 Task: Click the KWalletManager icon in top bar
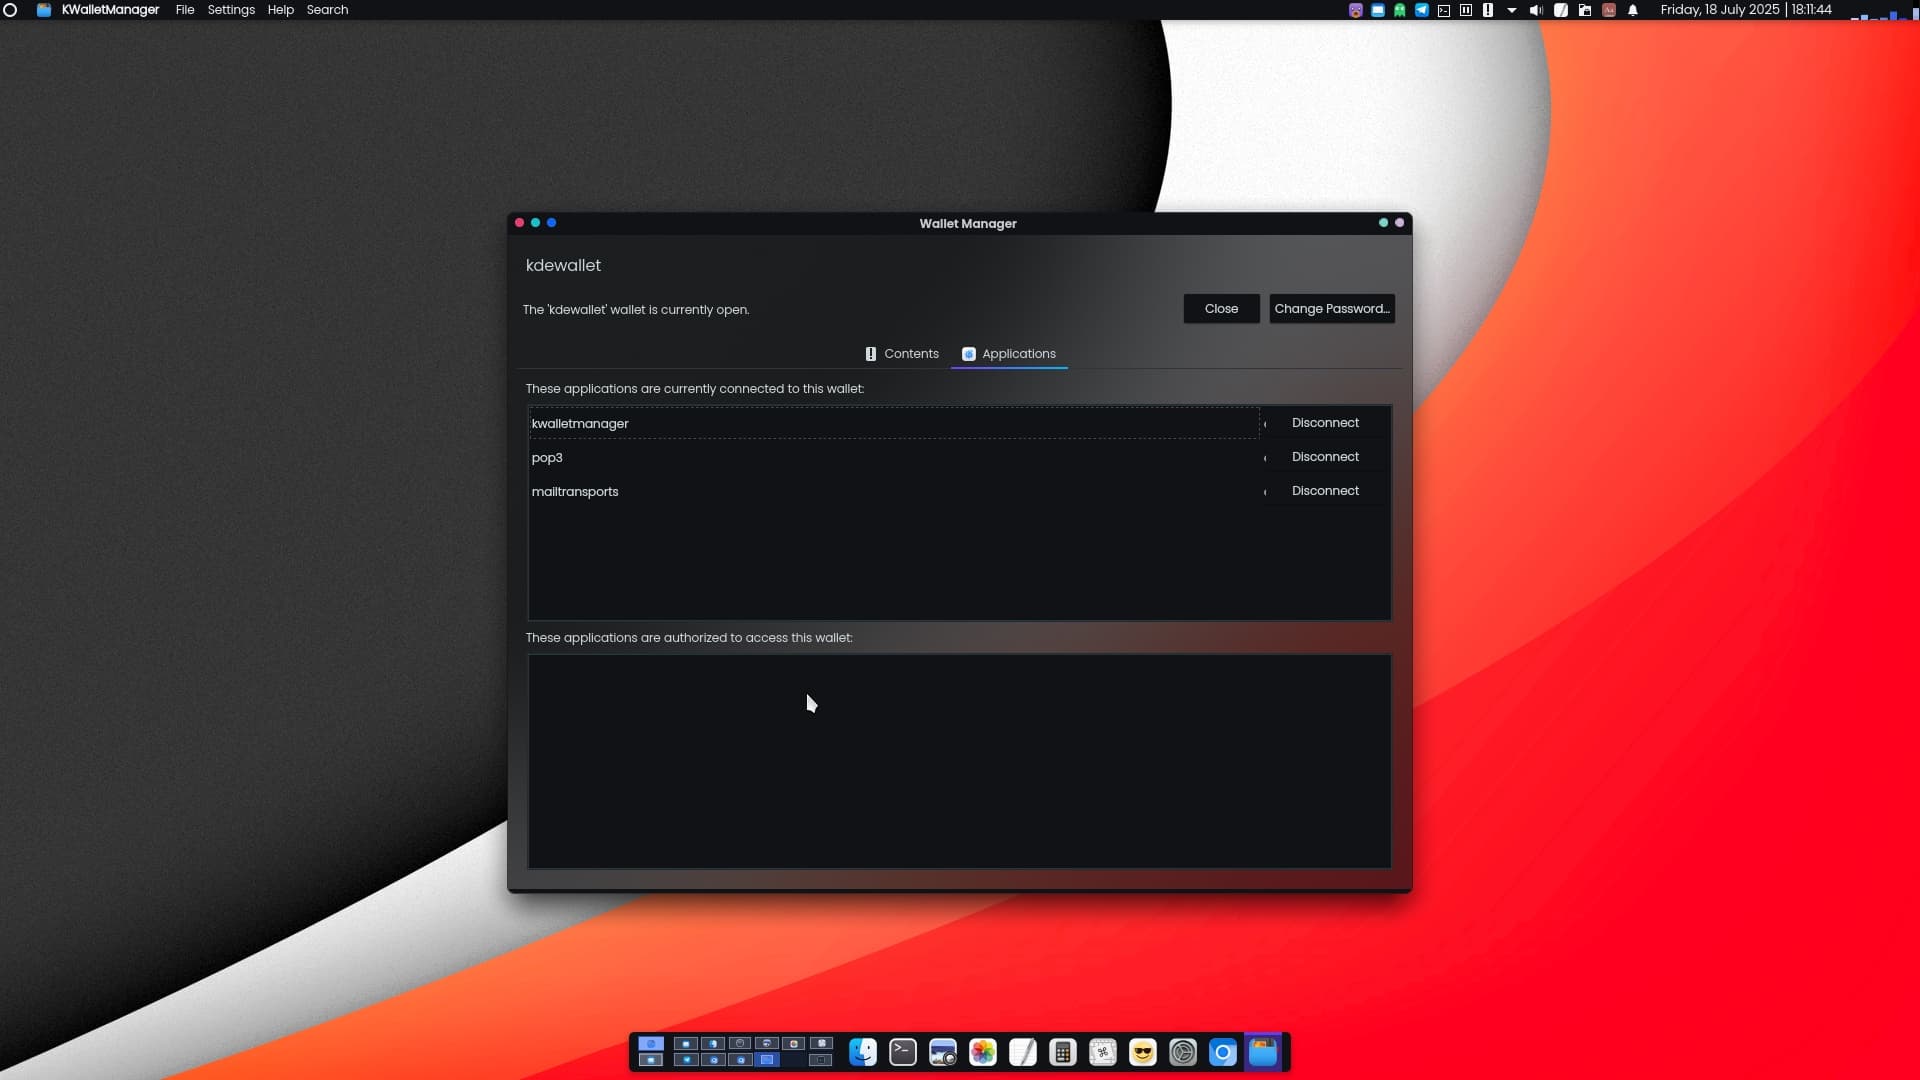[x=44, y=10]
